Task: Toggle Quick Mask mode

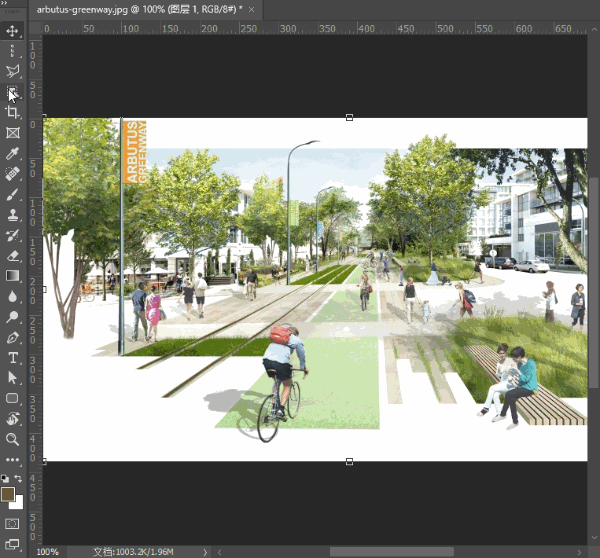Action: [x=12, y=524]
